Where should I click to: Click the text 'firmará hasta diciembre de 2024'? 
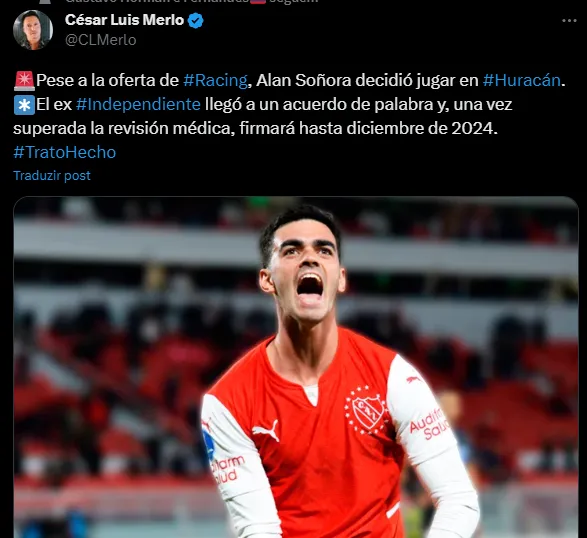click(x=368, y=128)
